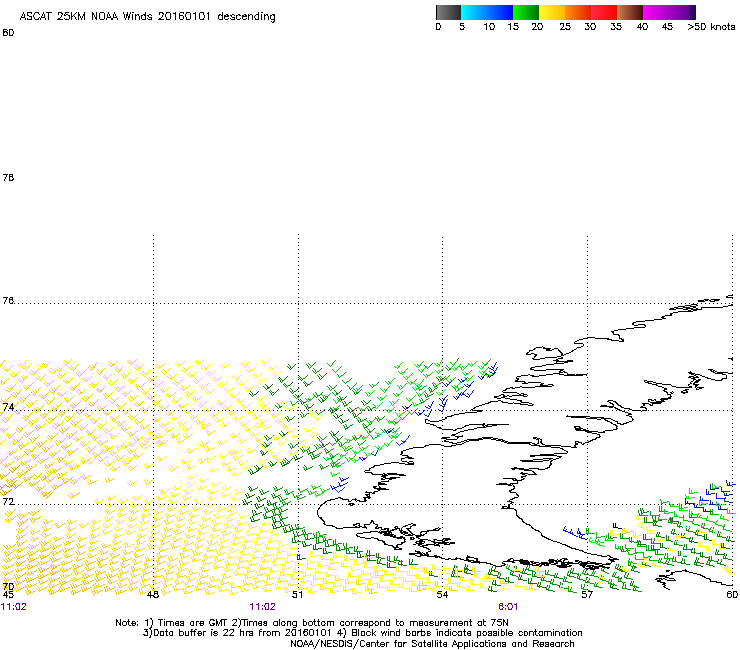This screenshot has width=740, height=650.
Task: Click the longitude 57 label on the bottom axis
Action: 587,595
